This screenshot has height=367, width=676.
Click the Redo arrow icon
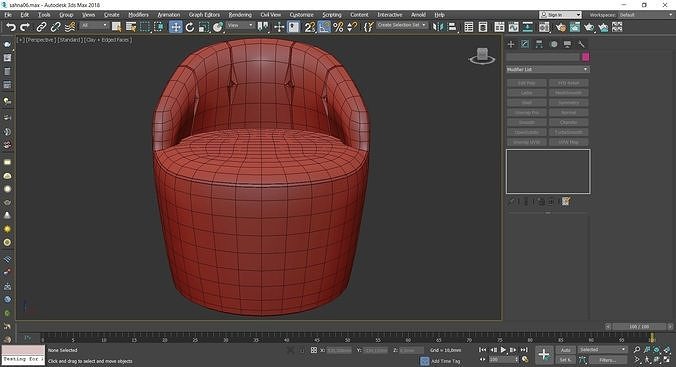point(25,27)
